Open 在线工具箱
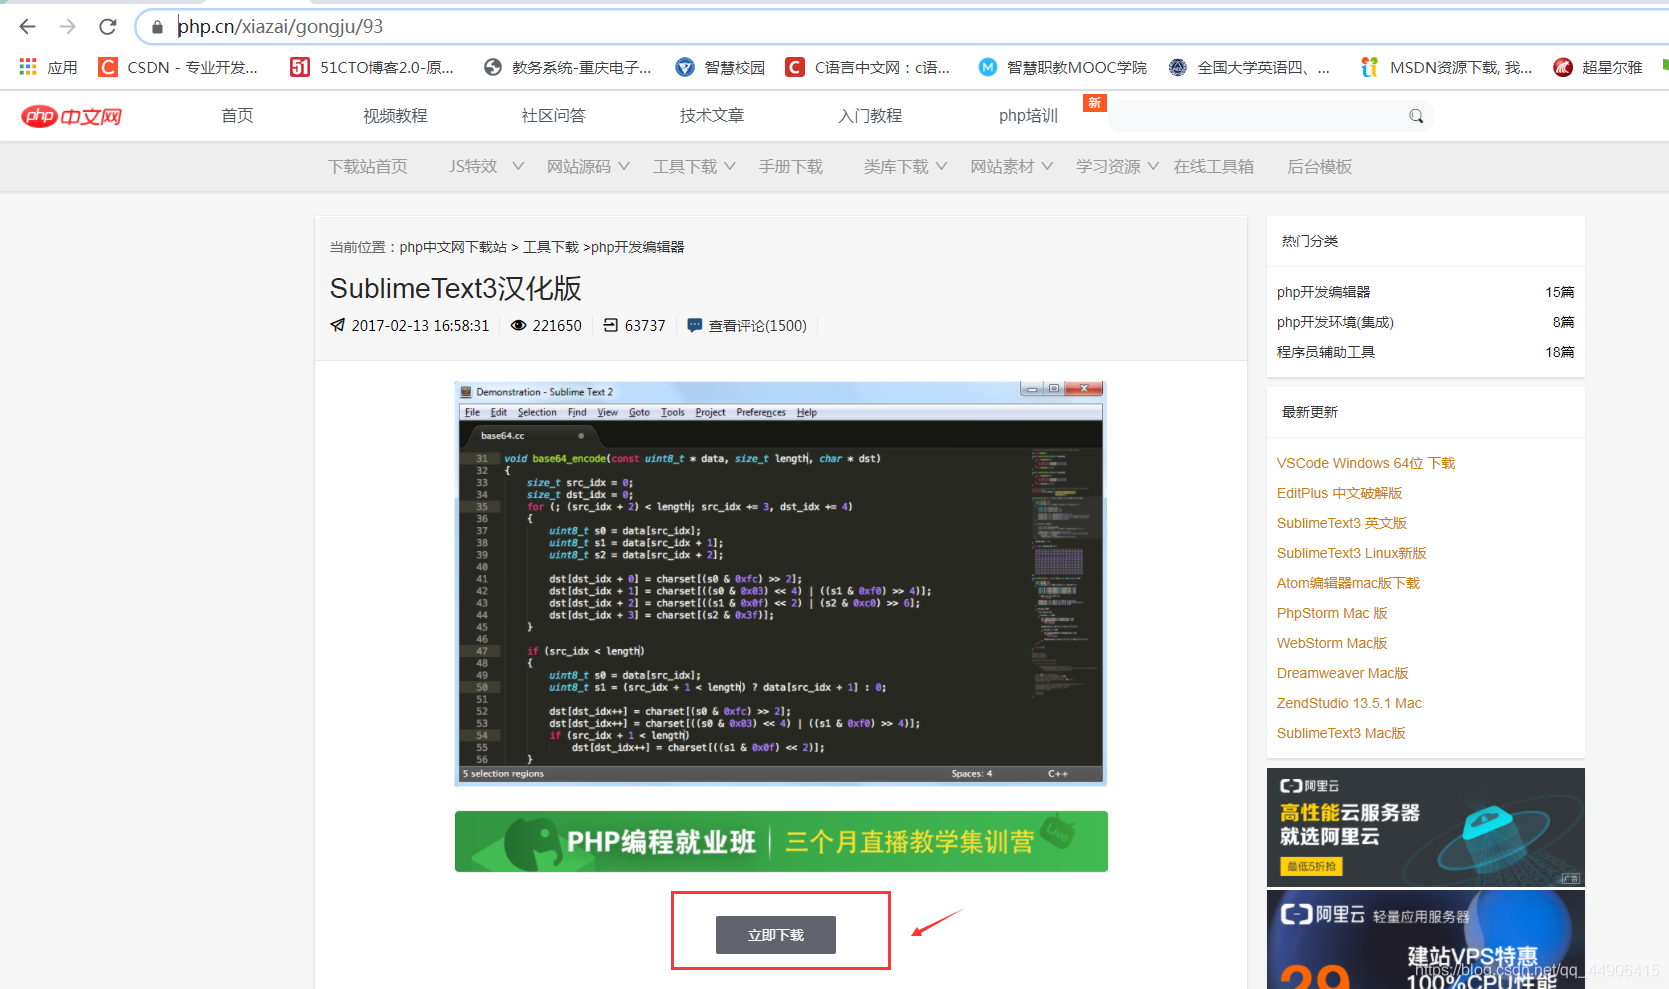This screenshot has width=1669, height=989. 1214,166
